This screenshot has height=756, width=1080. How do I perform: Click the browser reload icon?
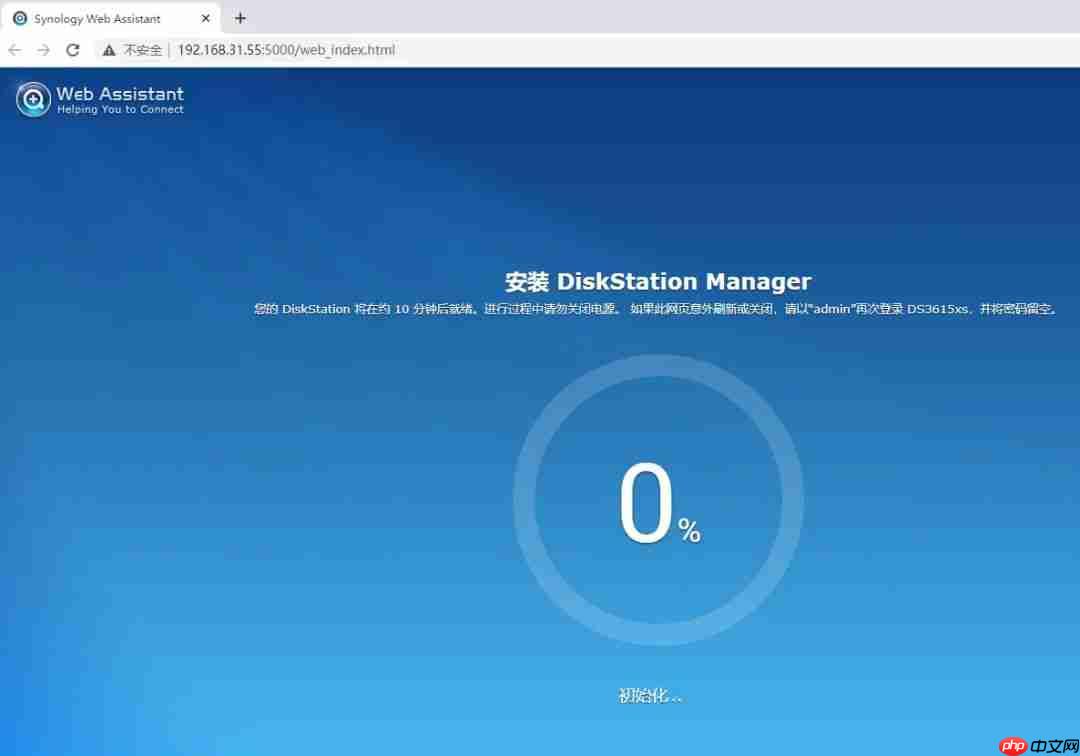tap(72, 49)
